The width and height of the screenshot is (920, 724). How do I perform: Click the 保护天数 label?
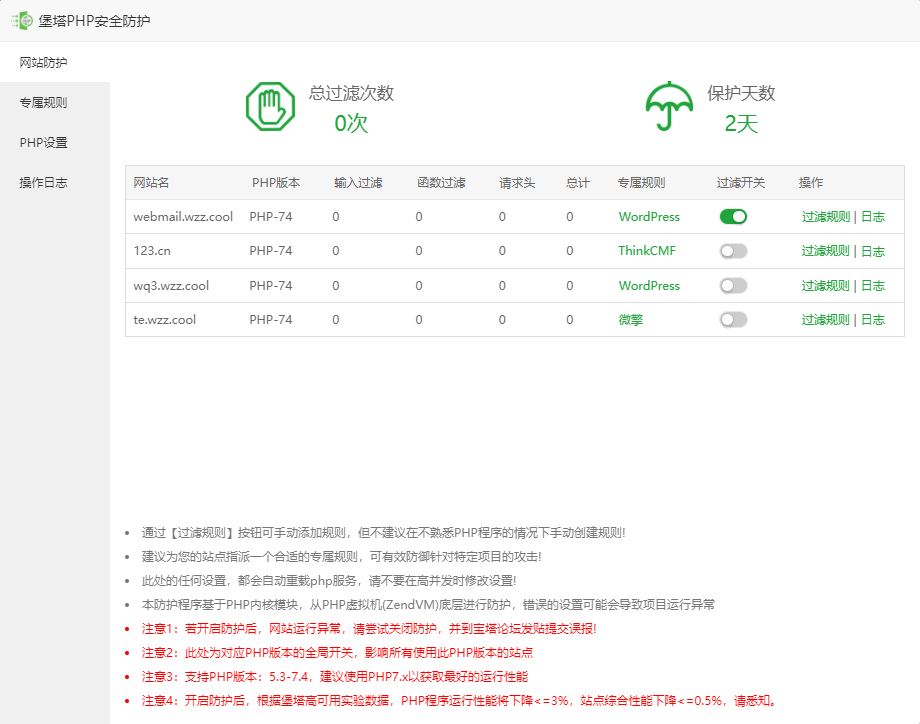[x=741, y=93]
